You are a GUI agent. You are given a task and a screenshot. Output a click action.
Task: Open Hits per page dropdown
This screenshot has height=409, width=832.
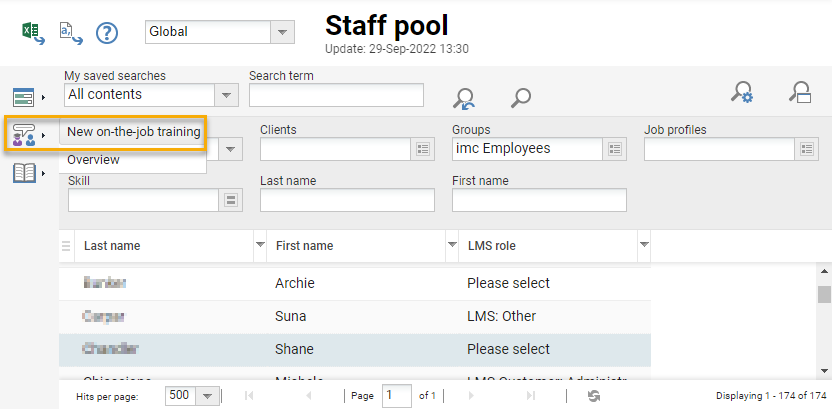(208, 396)
